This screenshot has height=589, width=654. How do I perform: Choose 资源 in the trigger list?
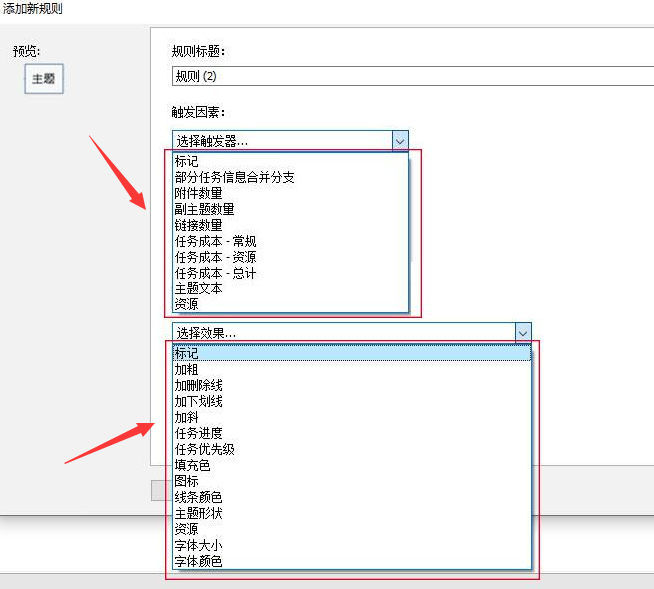point(290,304)
